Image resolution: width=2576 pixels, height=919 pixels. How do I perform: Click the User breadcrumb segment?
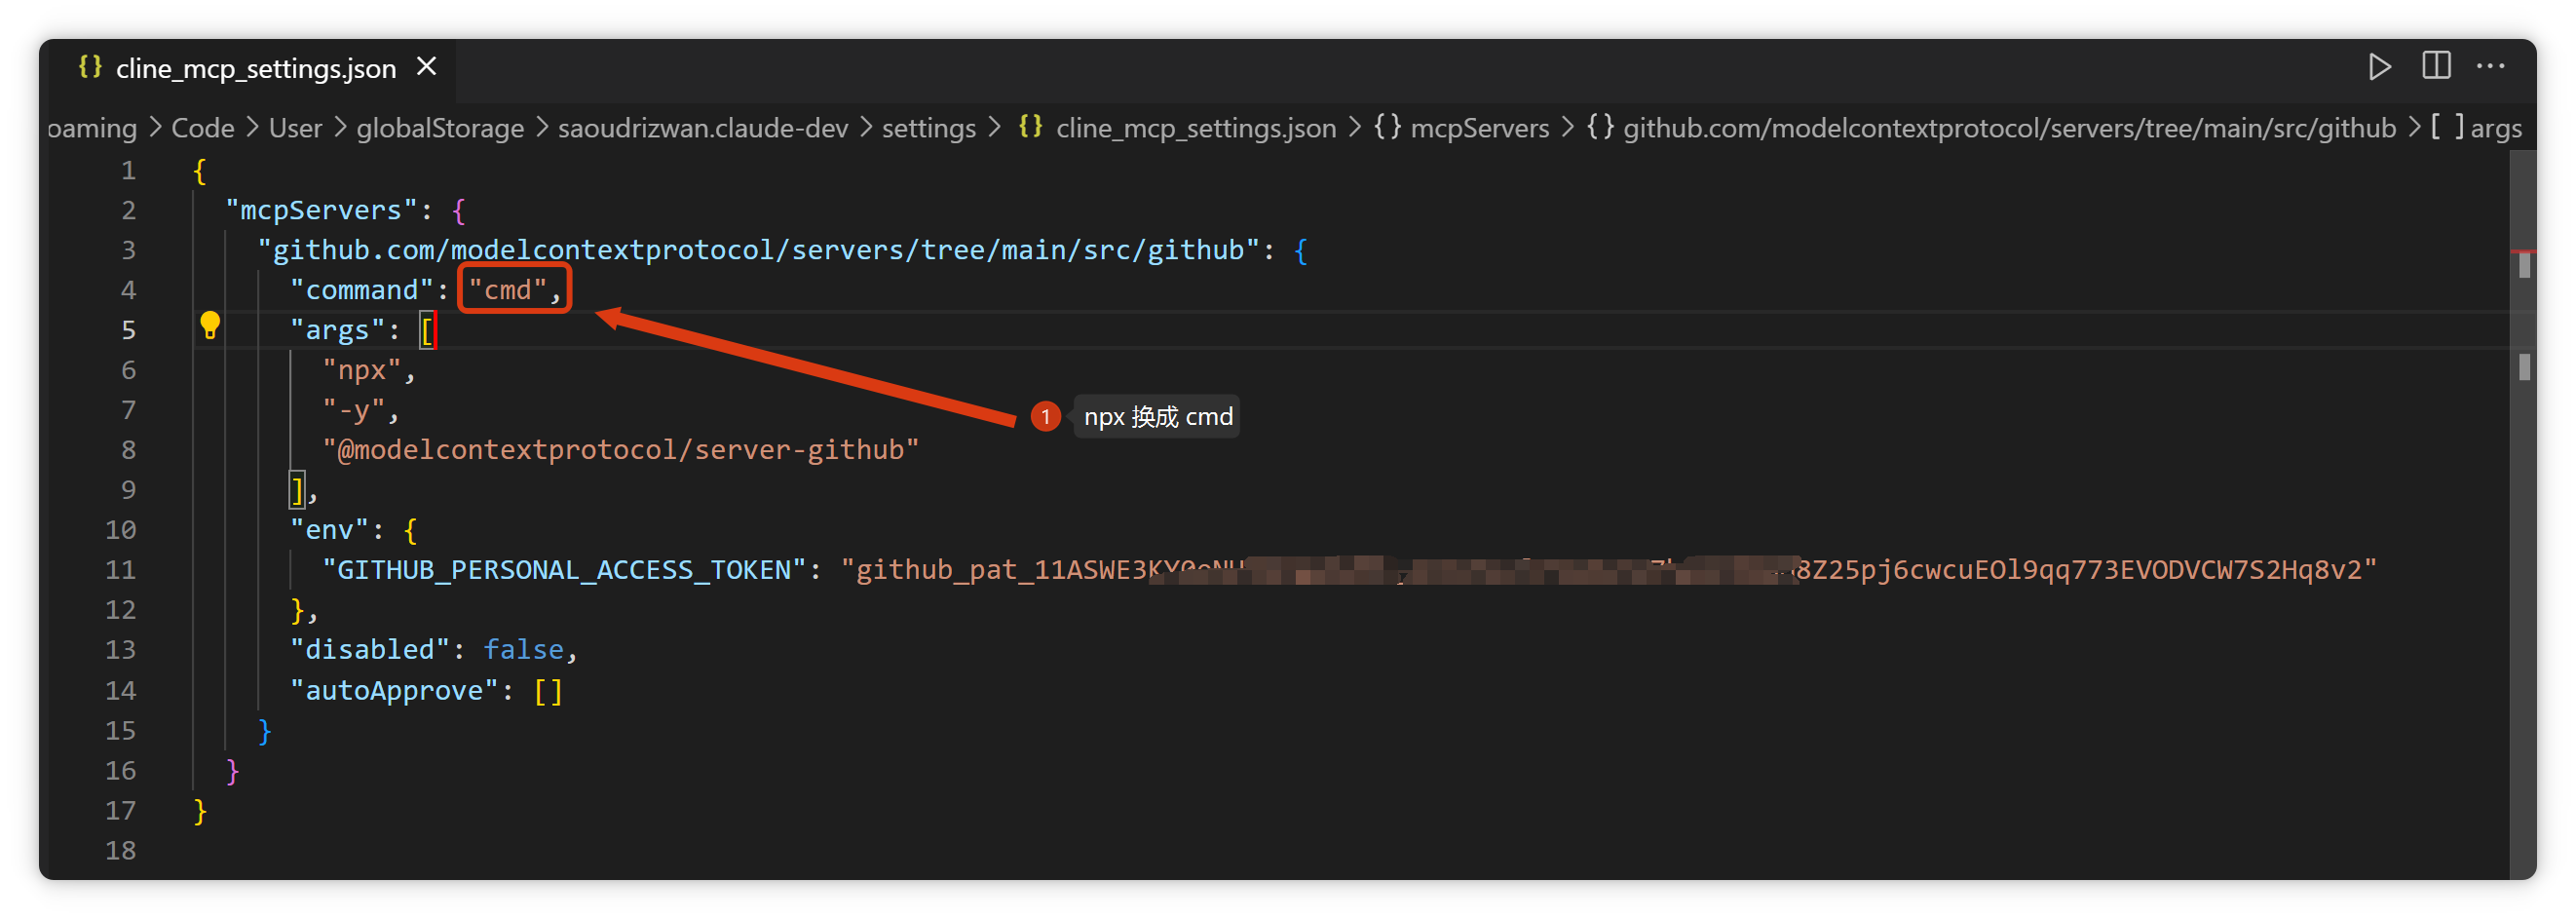(x=295, y=129)
